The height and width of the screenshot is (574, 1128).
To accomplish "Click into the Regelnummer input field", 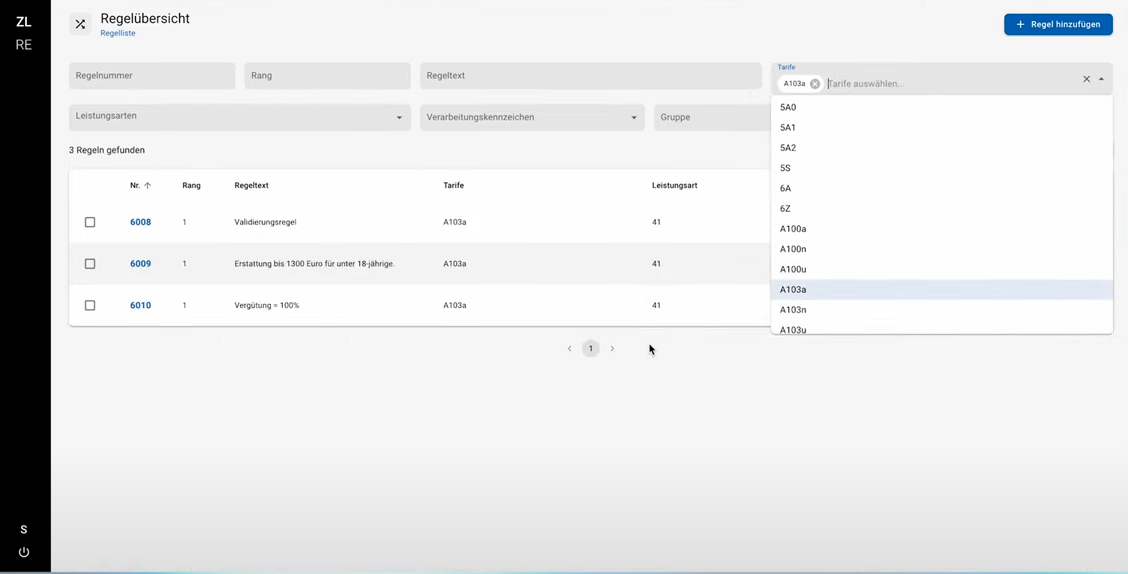I will pyautogui.click(x=152, y=76).
